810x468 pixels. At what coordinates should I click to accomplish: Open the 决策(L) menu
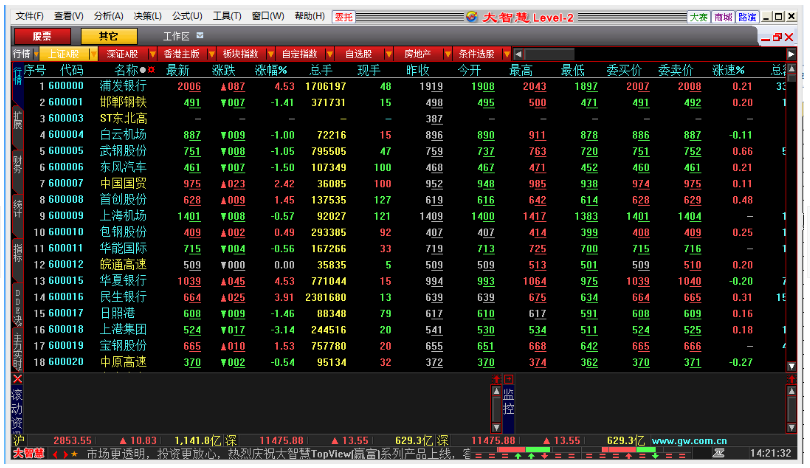click(148, 17)
